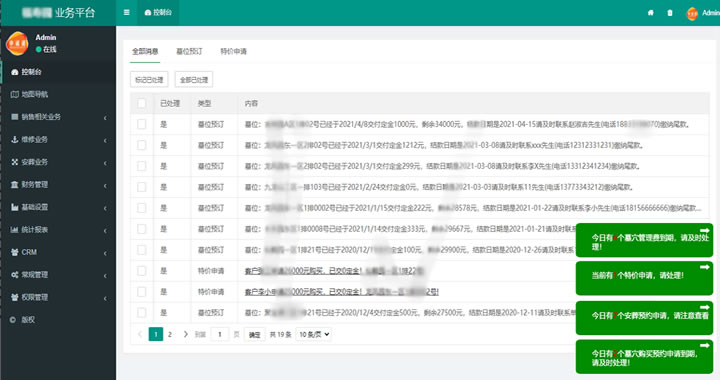Expand the 财务管理 menu chevron
Viewport: 720px width, 380px height.
tap(105, 185)
